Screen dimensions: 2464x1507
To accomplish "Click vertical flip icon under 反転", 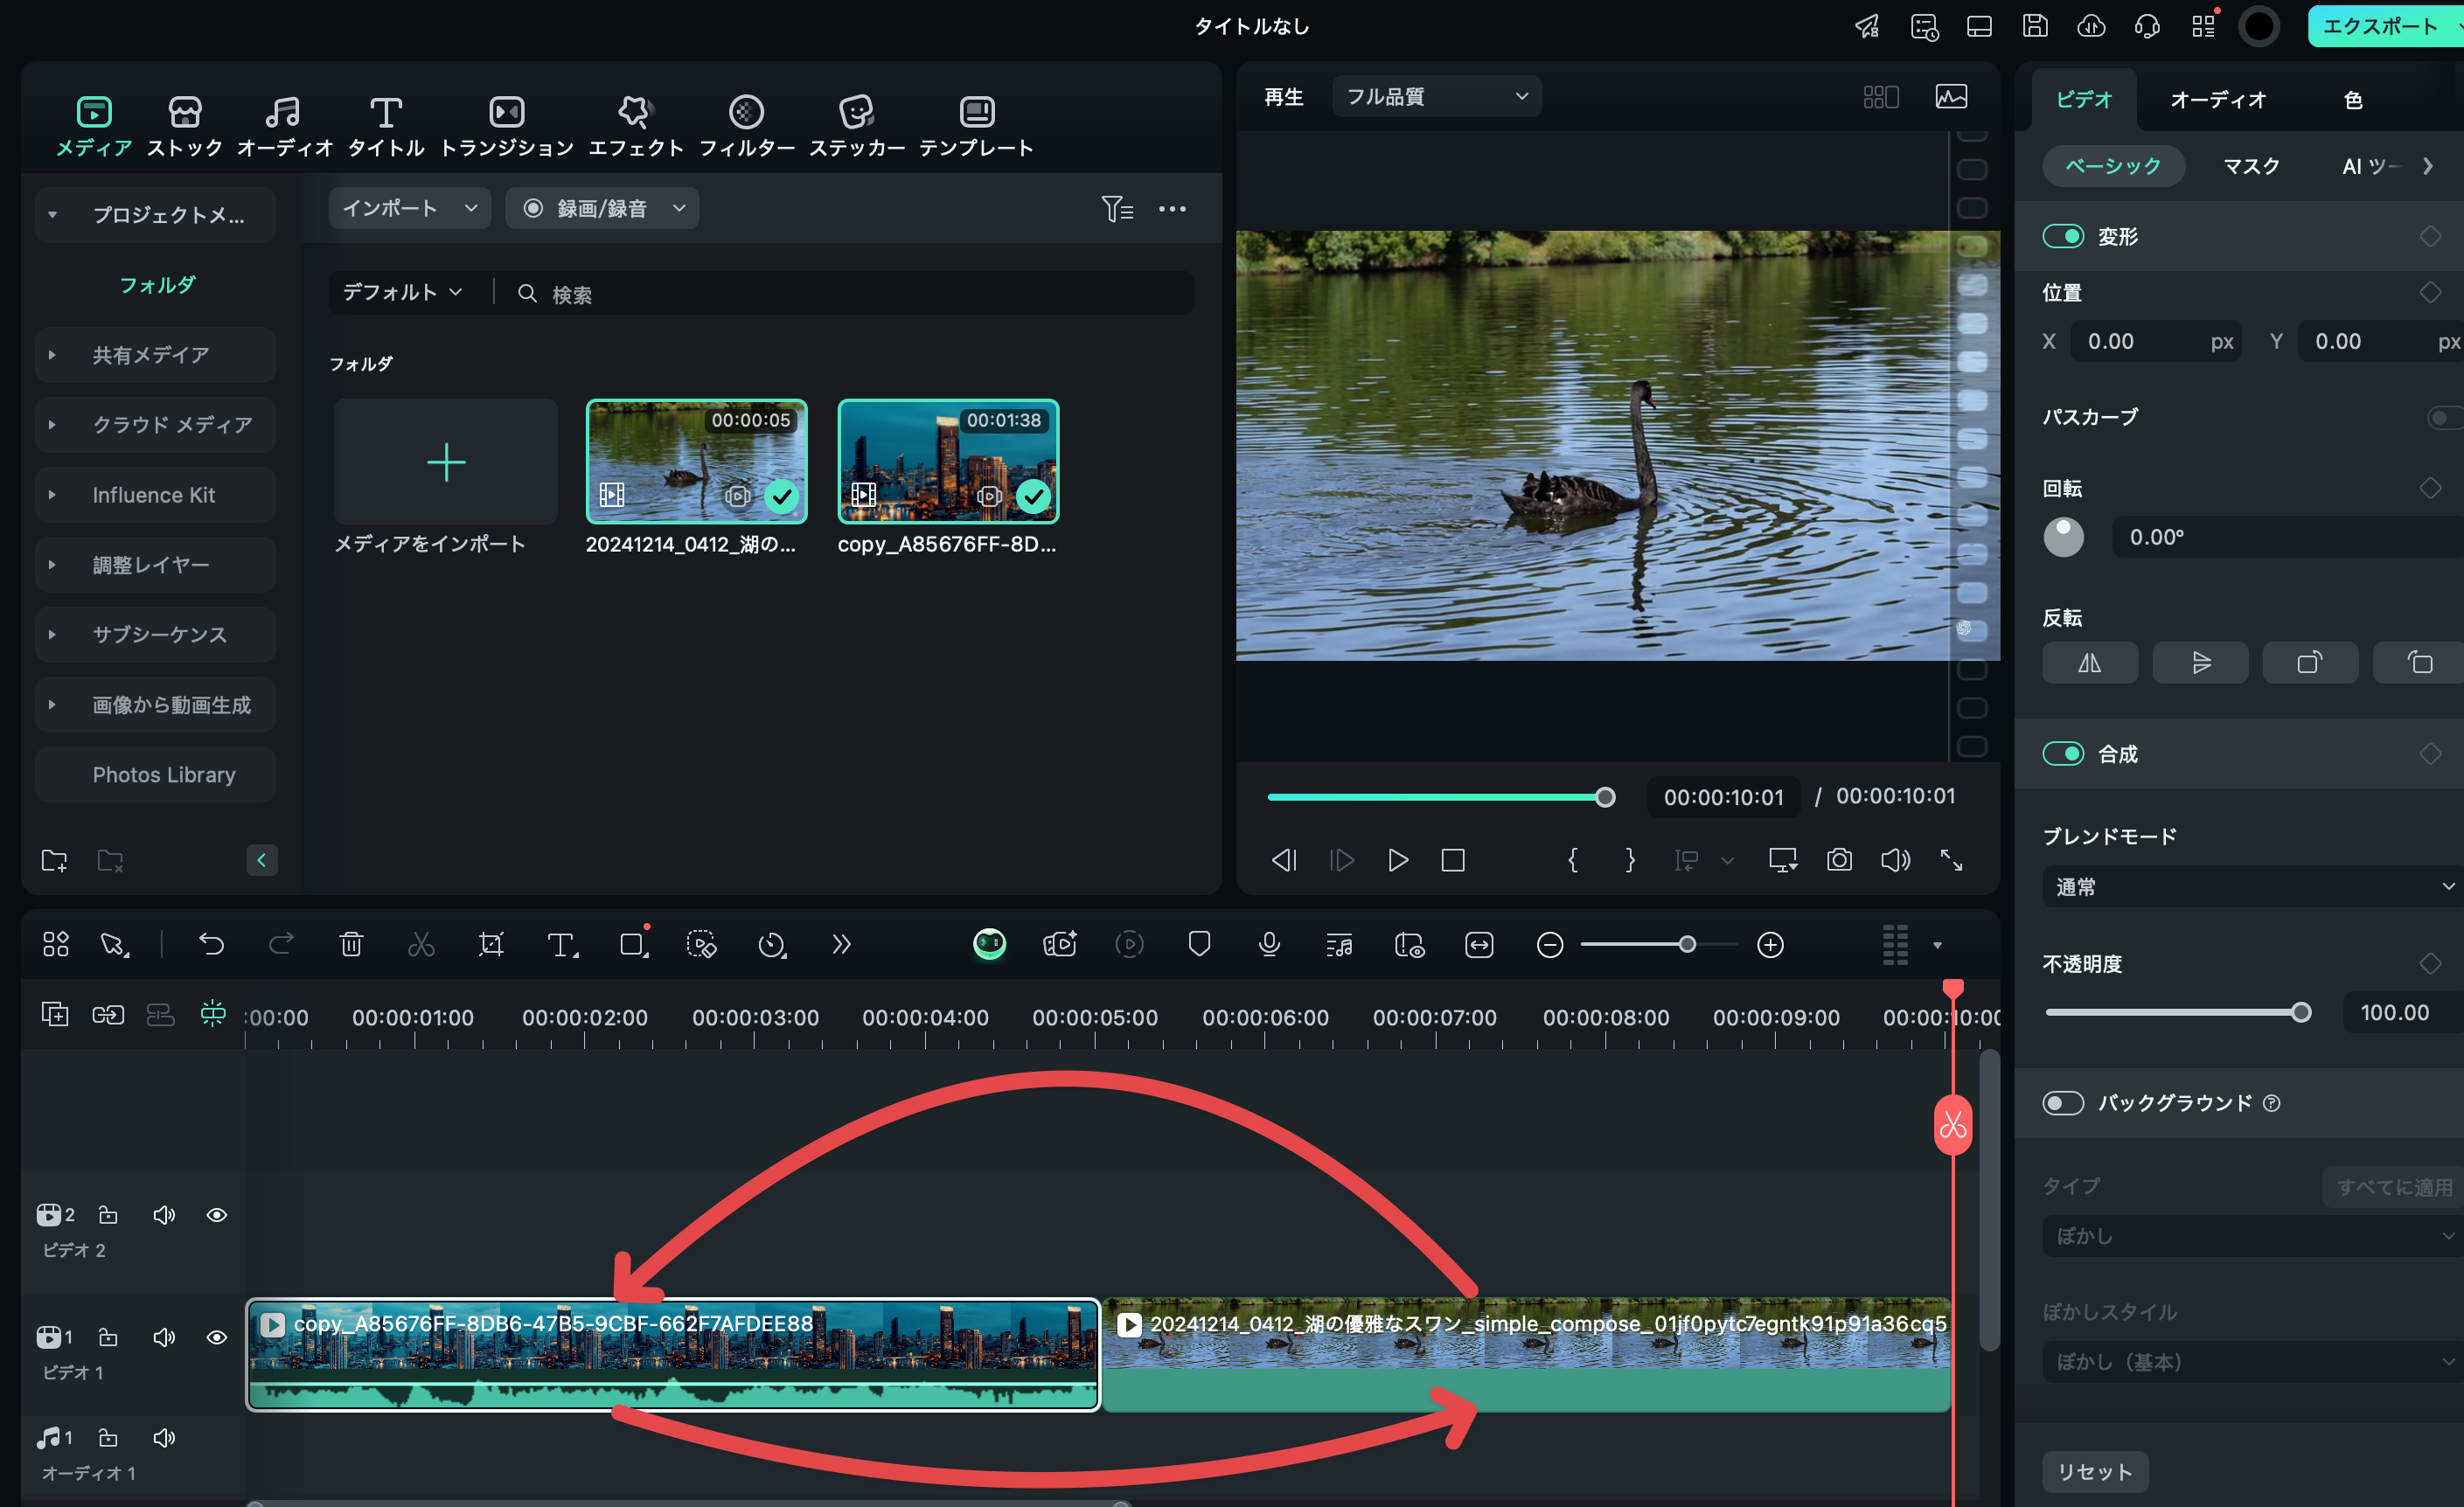I will click(2200, 662).
